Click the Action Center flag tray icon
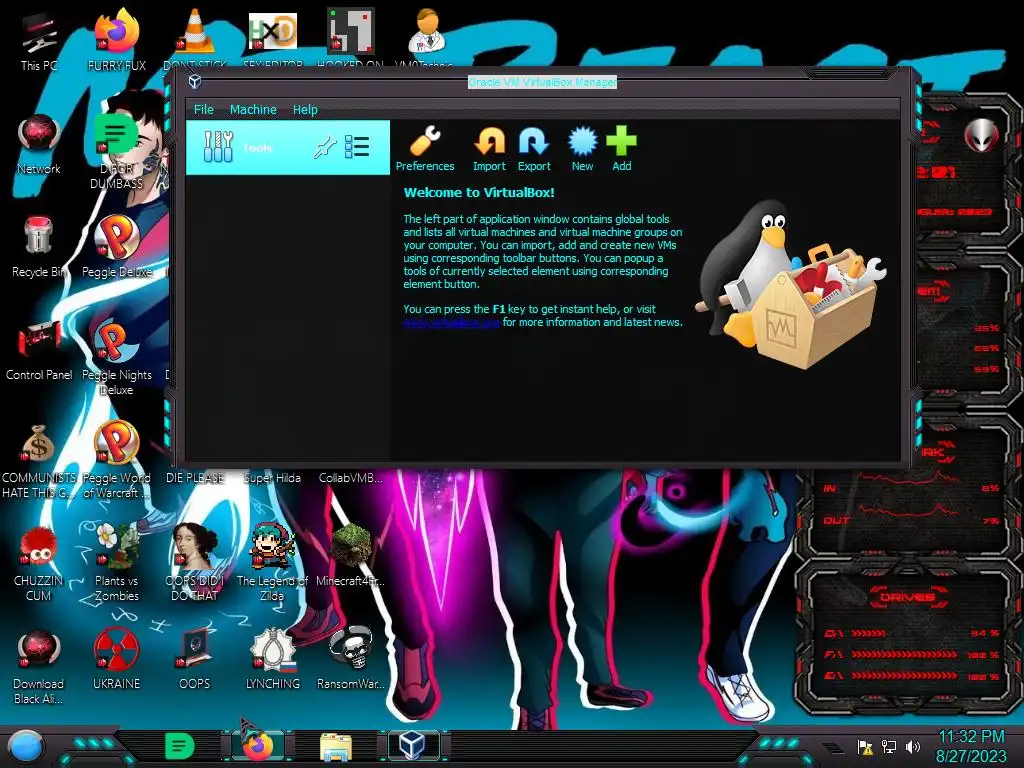This screenshot has height=768, width=1024. click(865, 747)
